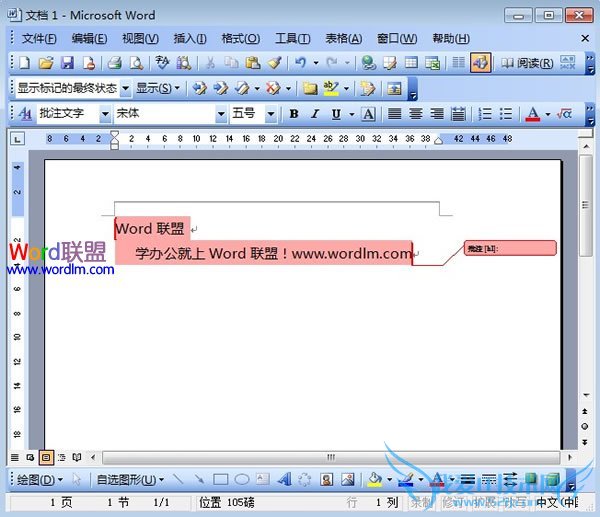Open the 显示标记的最终状态 dropdown

pyautogui.click(x=126, y=89)
